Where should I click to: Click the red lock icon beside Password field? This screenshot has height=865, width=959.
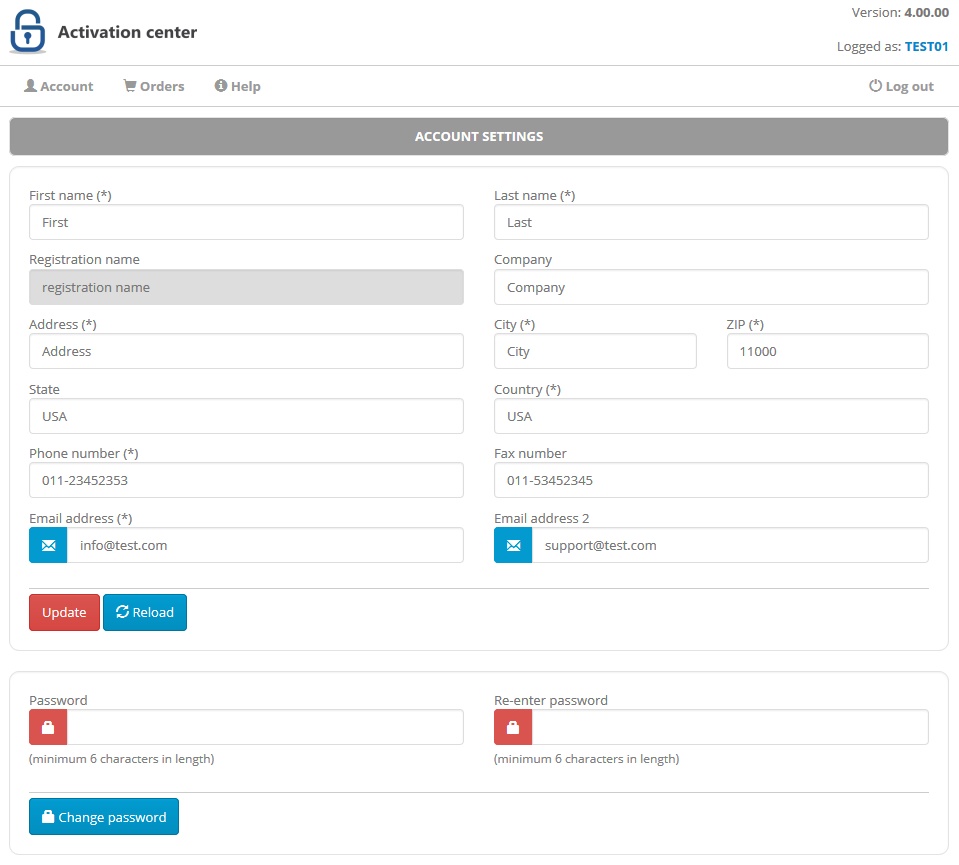[x=48, y=727]
